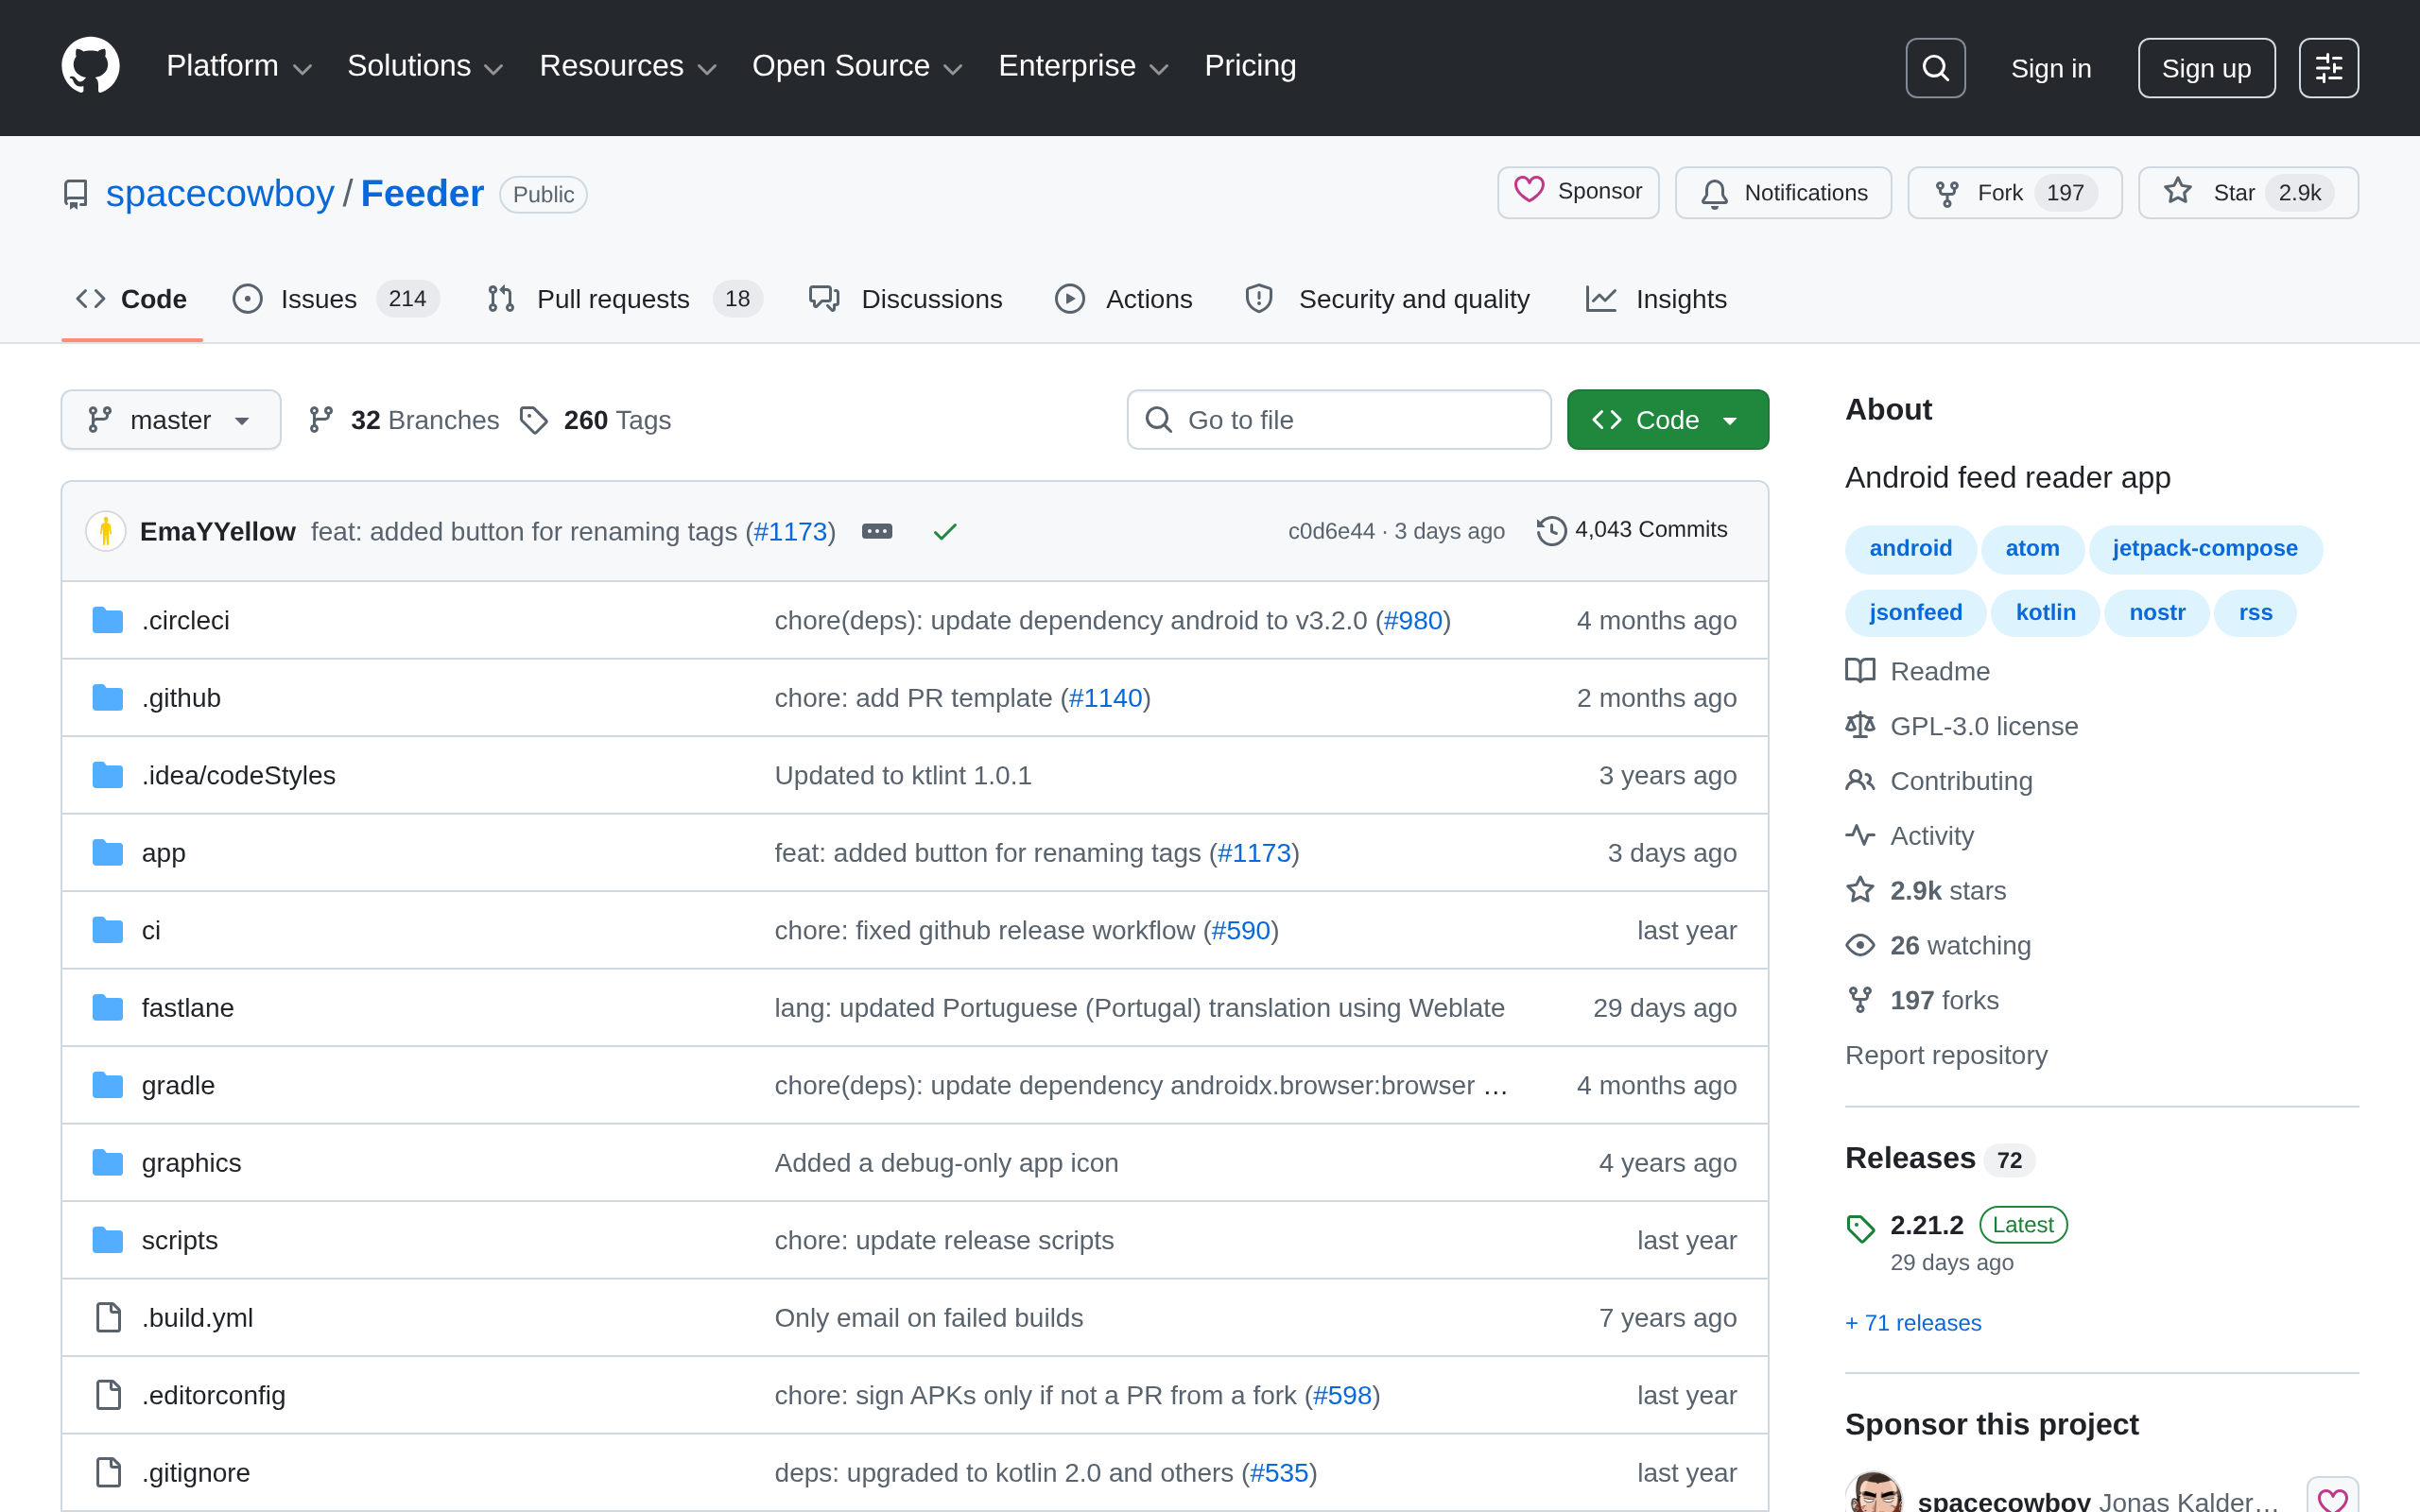Click the book icon next to Readme

1860,671
